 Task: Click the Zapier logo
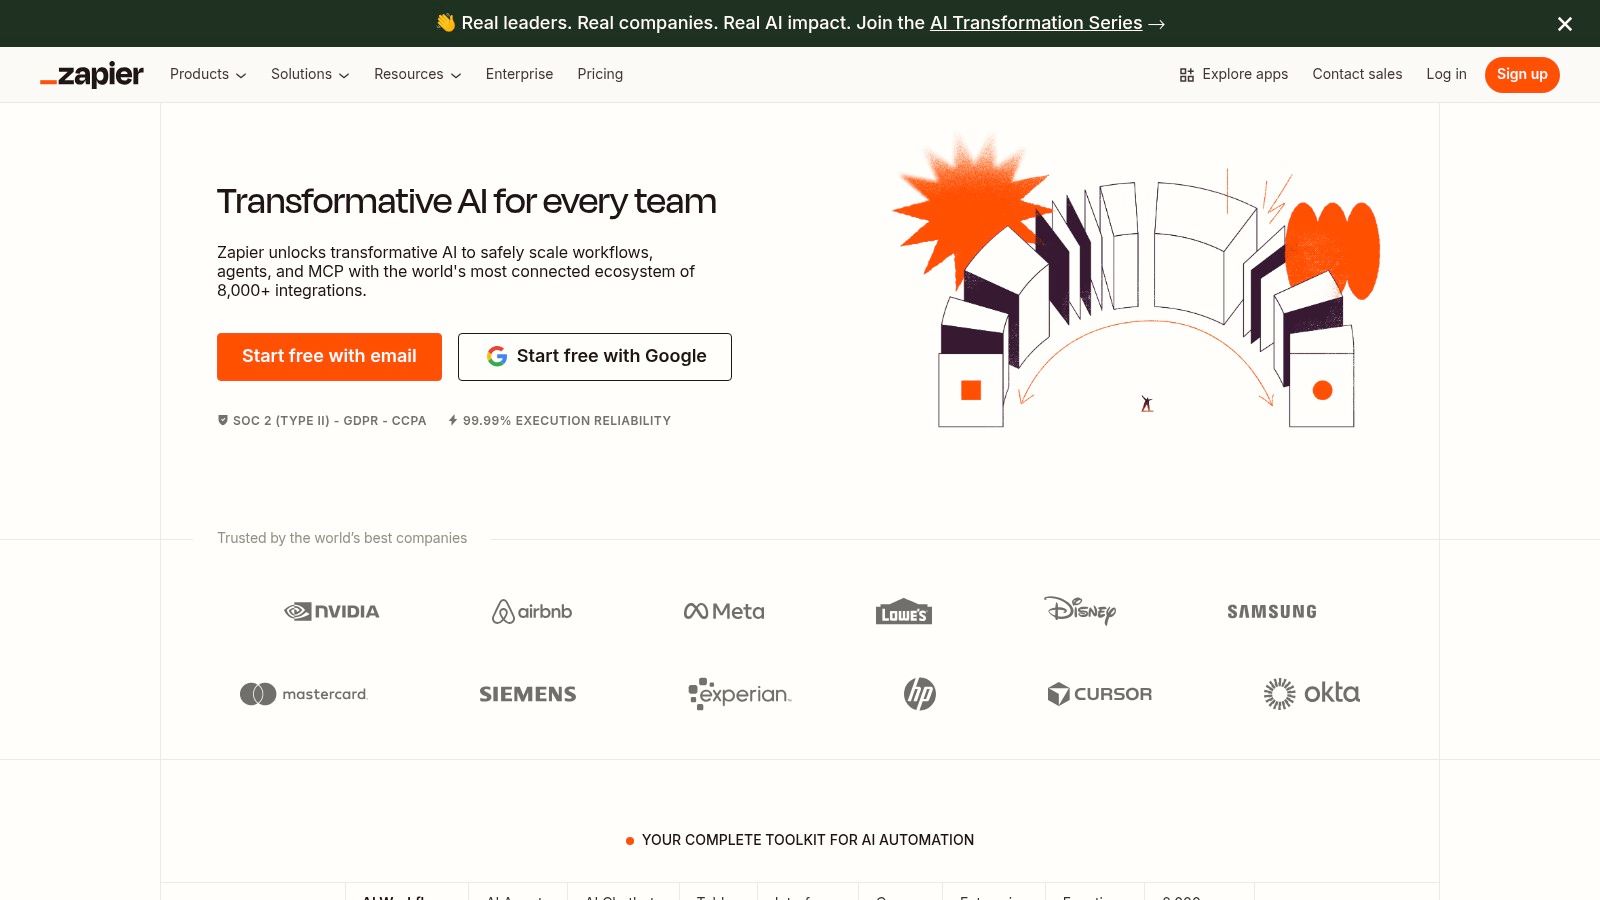tap(91, 74)
